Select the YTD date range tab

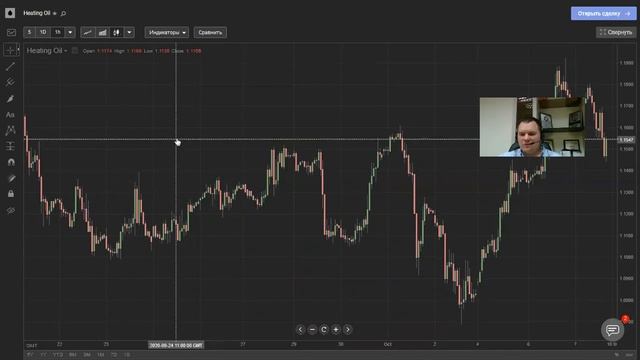[58, 355]
